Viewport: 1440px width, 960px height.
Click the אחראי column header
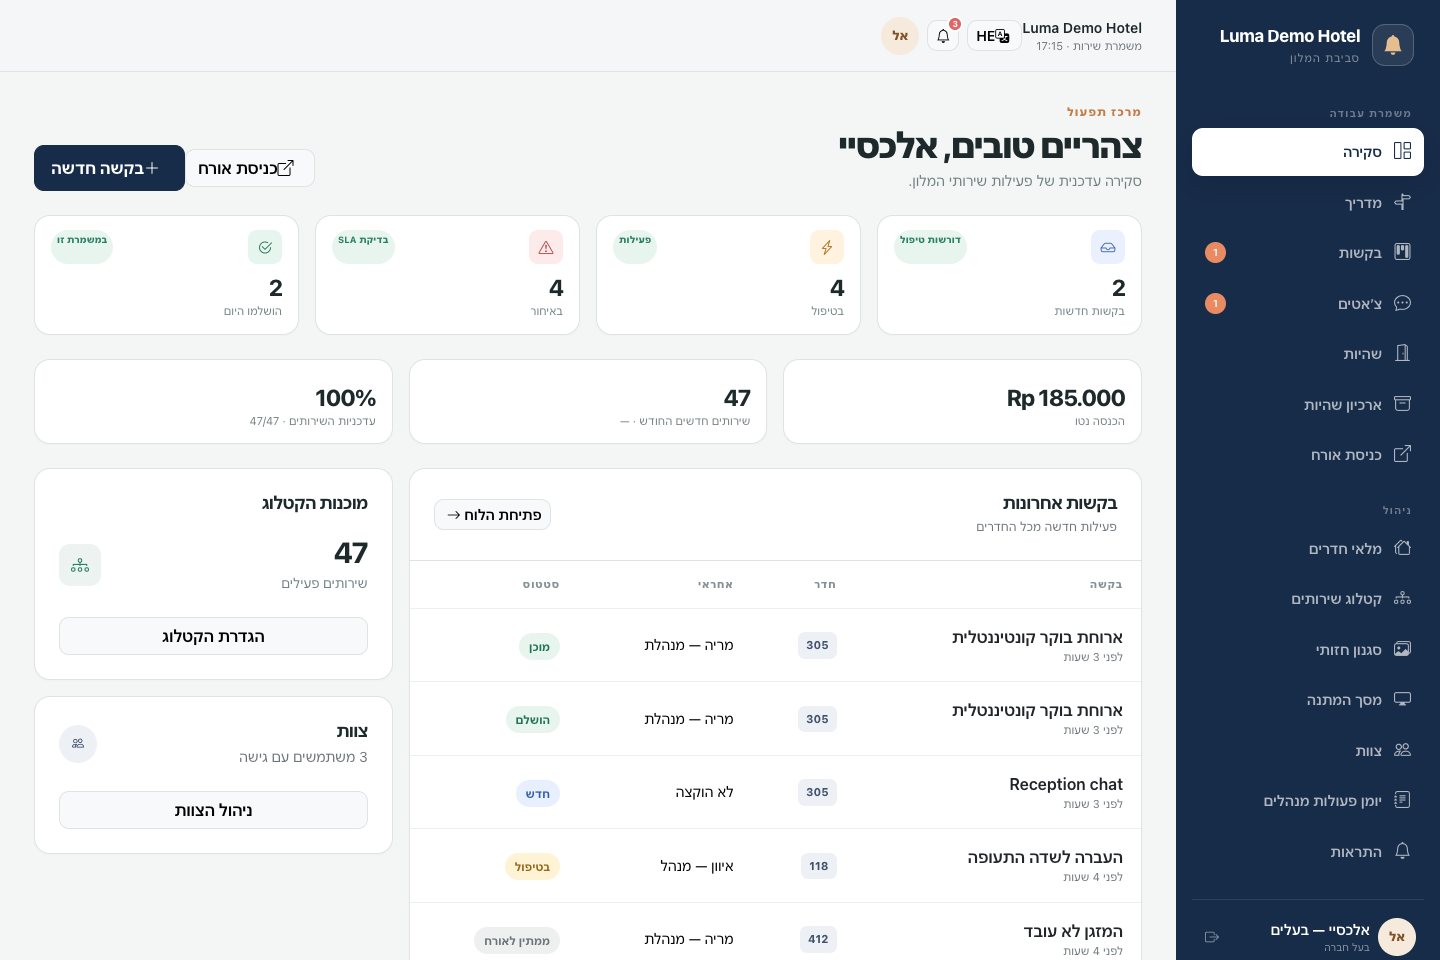[x=716, y=584]
